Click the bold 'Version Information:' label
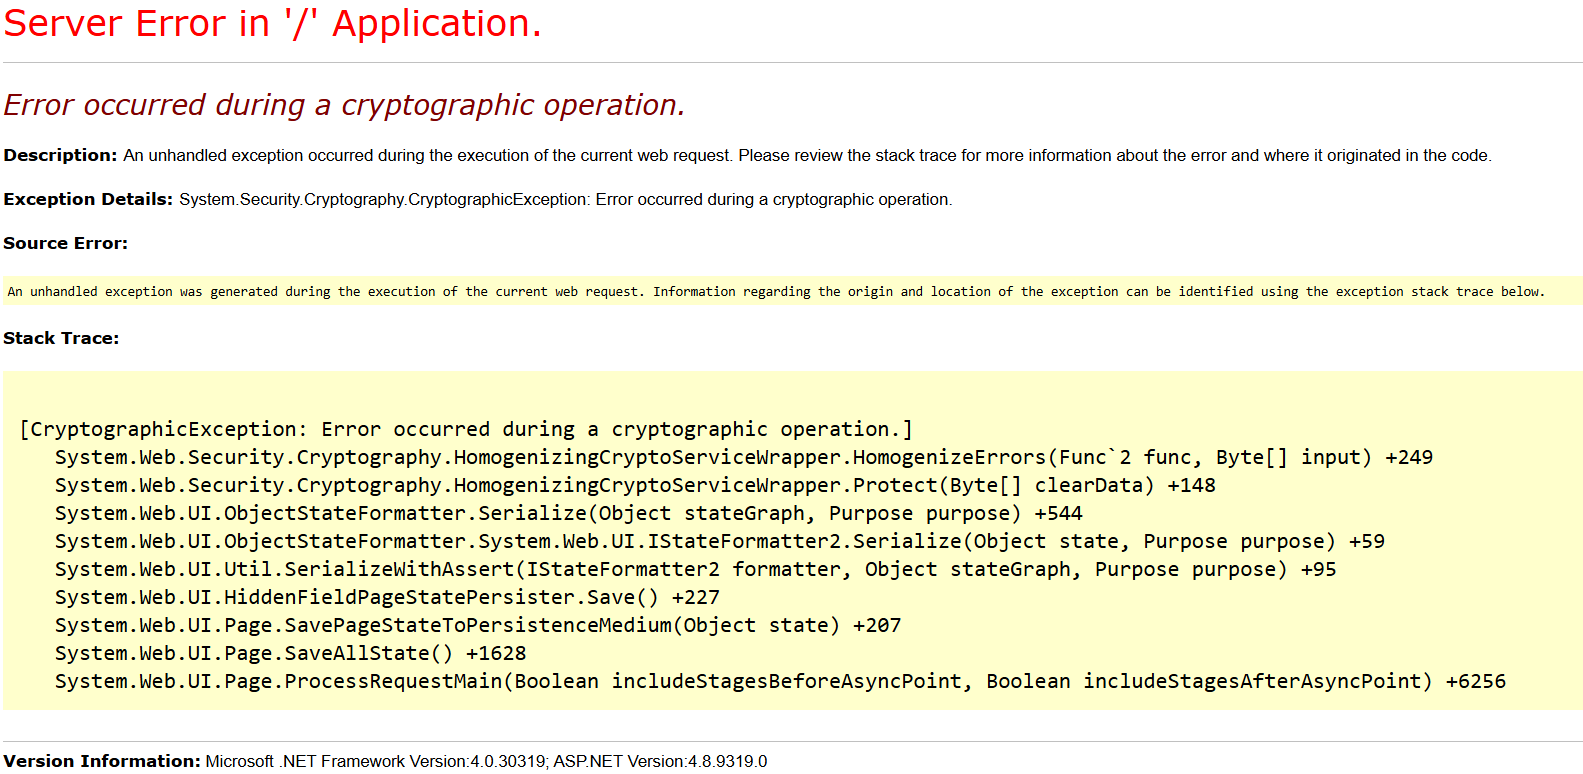The height and width of the screenshot is (774, 1583). pos(101,761)
